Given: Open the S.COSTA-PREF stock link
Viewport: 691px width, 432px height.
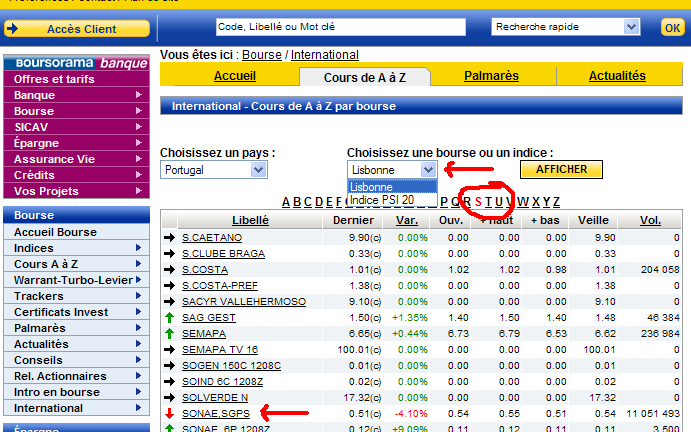Looking at the screenshot, I should click(220, 286).
